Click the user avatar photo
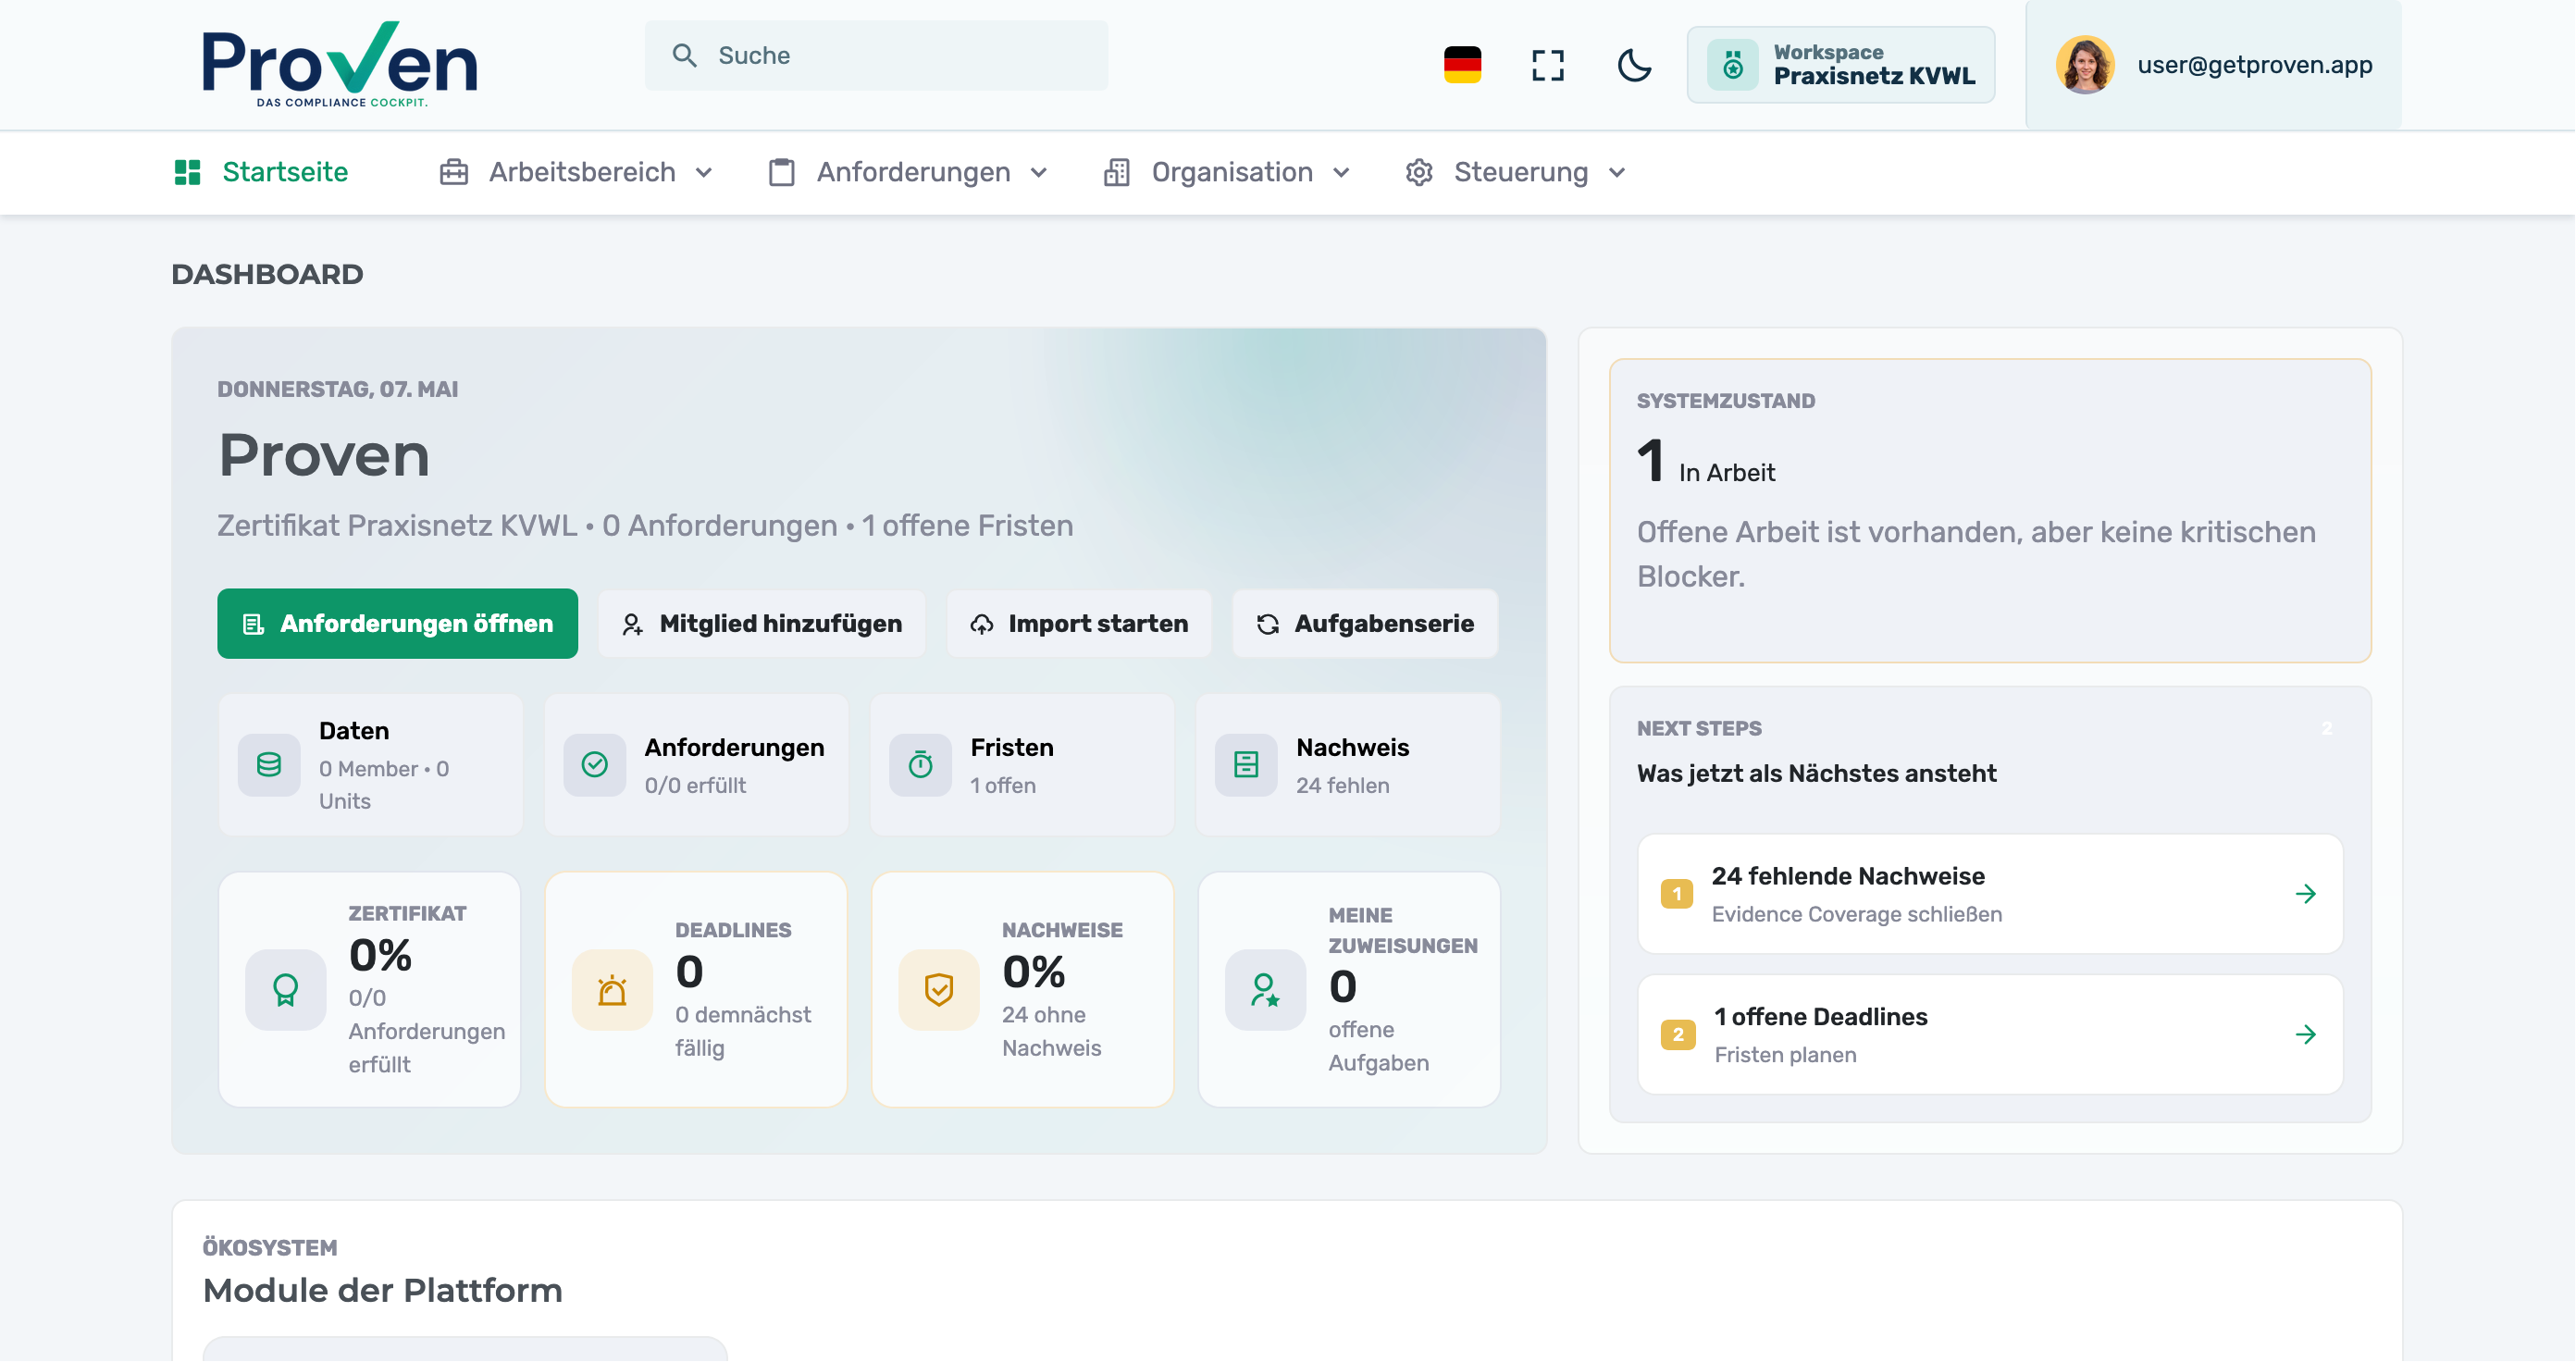Viewport: 2576px width, 1362px height. click(2085, 66)
